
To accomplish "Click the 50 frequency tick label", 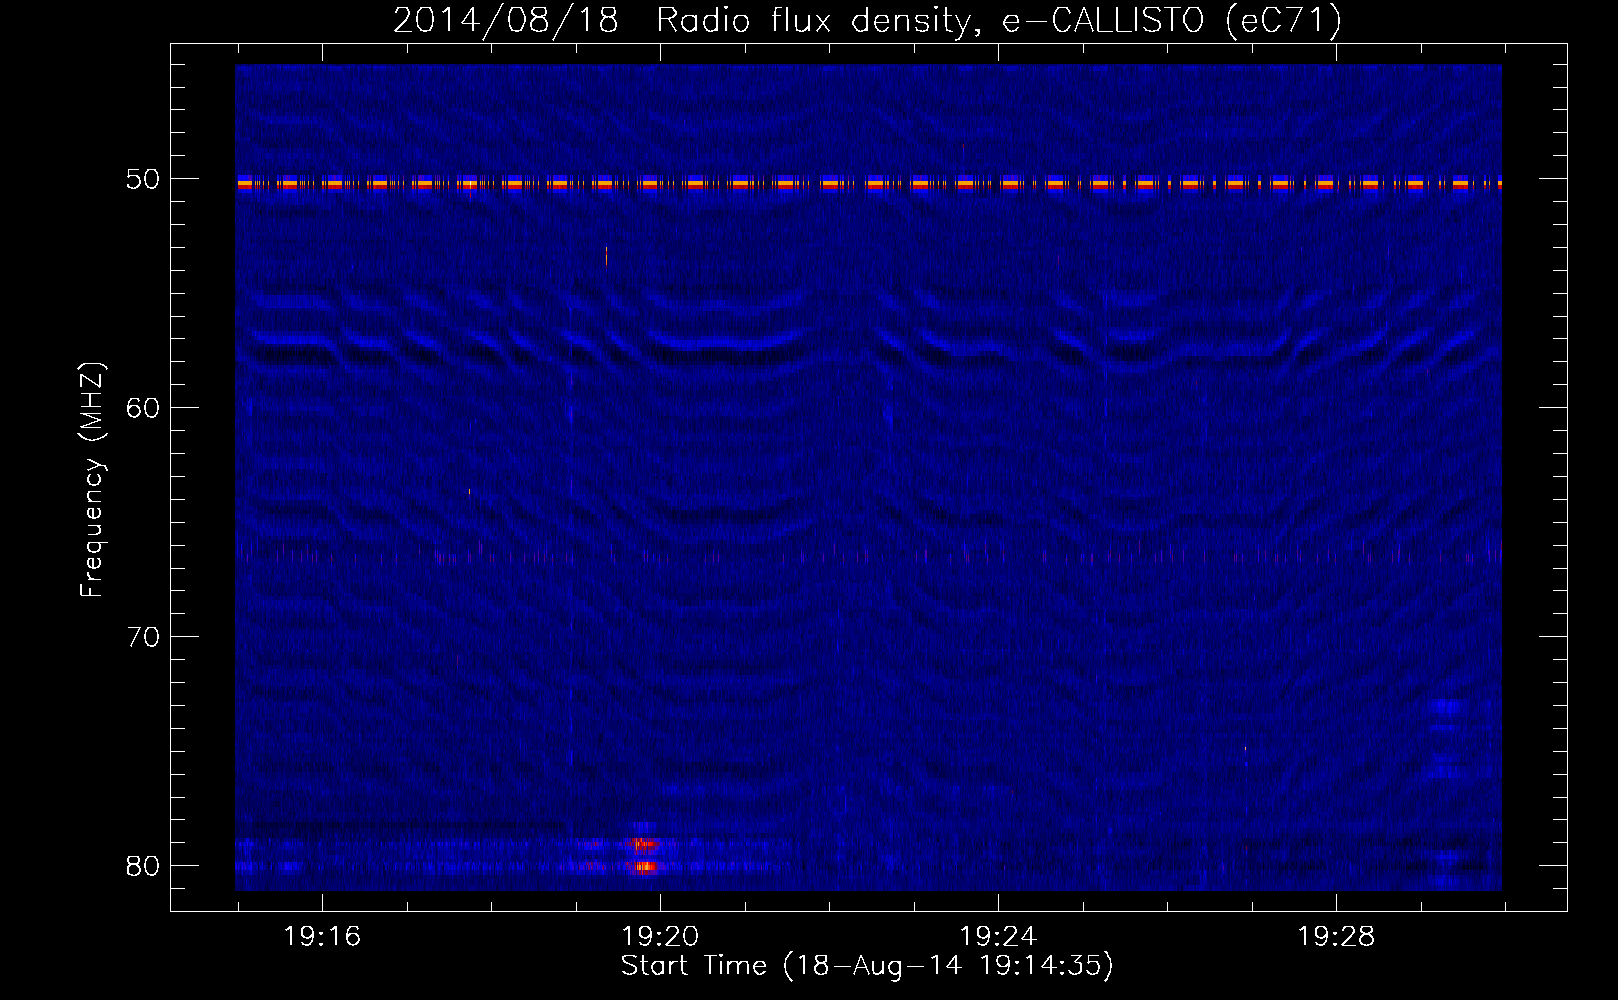I will pyautogui.click(x=143, y=179).
